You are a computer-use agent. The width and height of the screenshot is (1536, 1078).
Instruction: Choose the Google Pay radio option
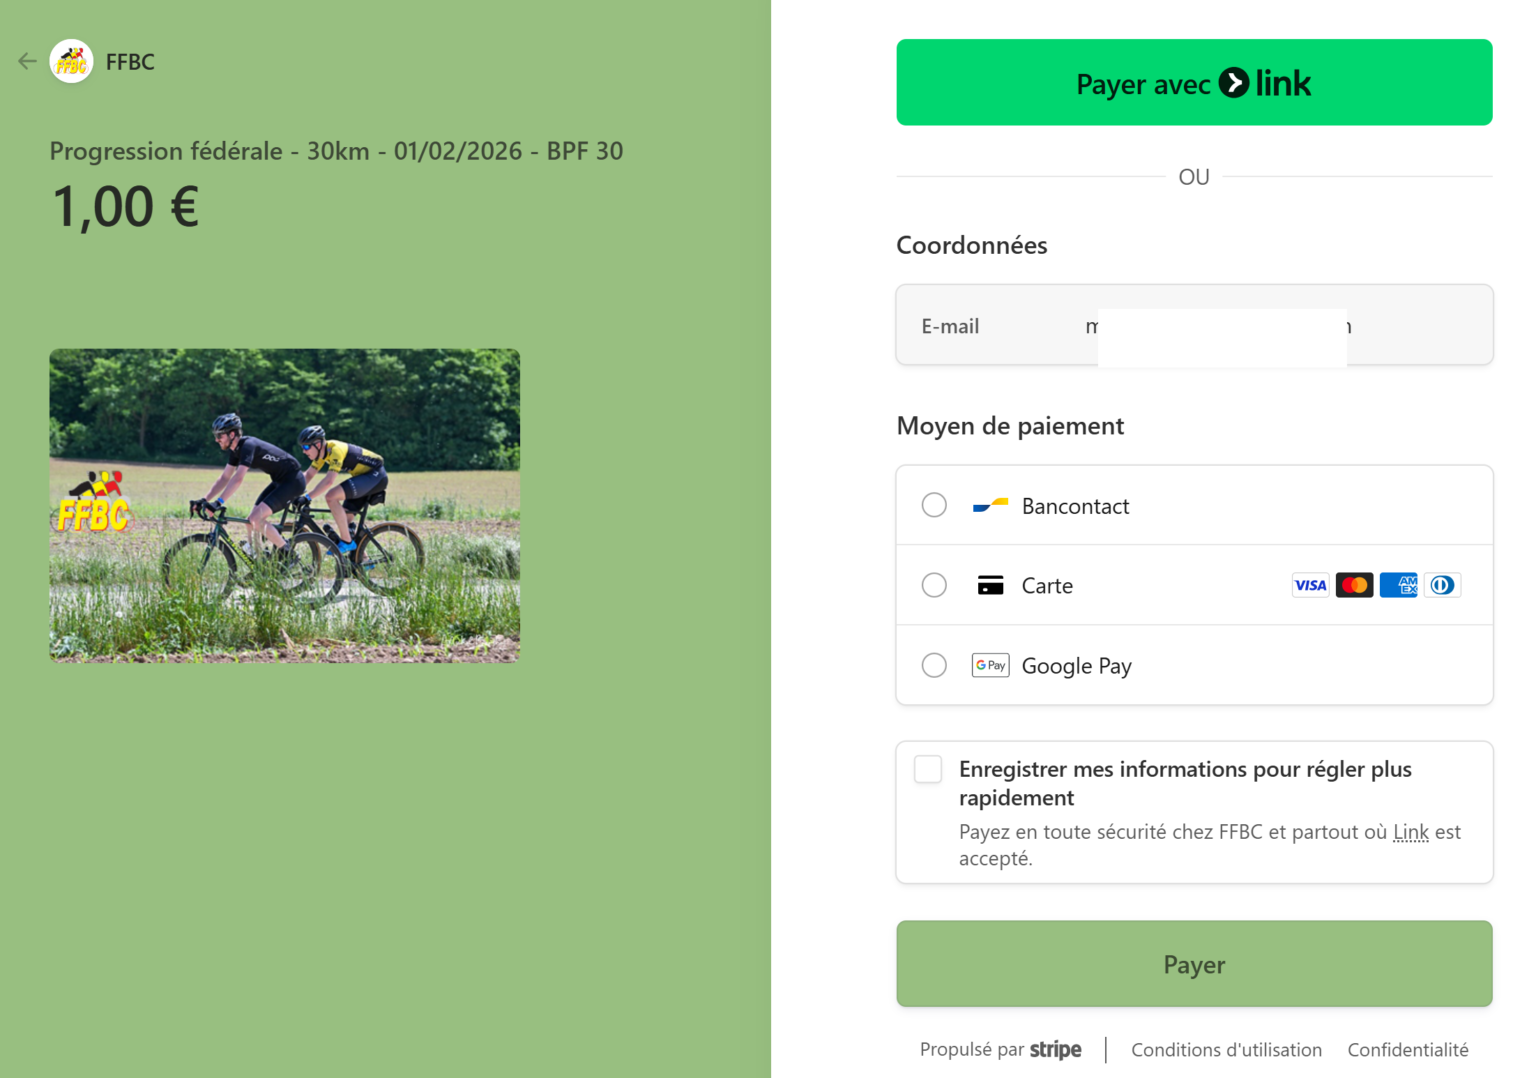click(x=934, y=665)
